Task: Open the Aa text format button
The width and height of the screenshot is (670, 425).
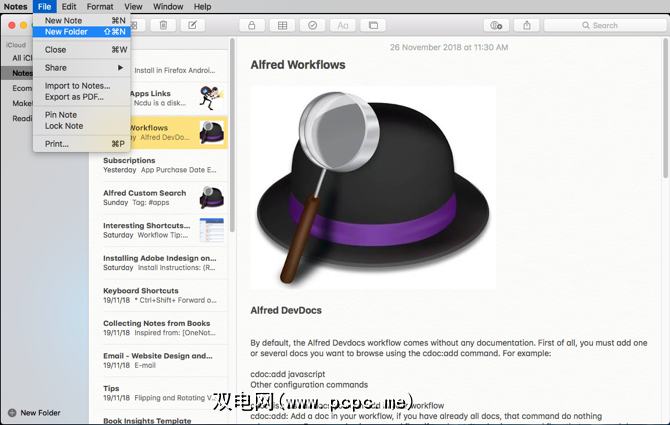Action: tap(343, 25)
